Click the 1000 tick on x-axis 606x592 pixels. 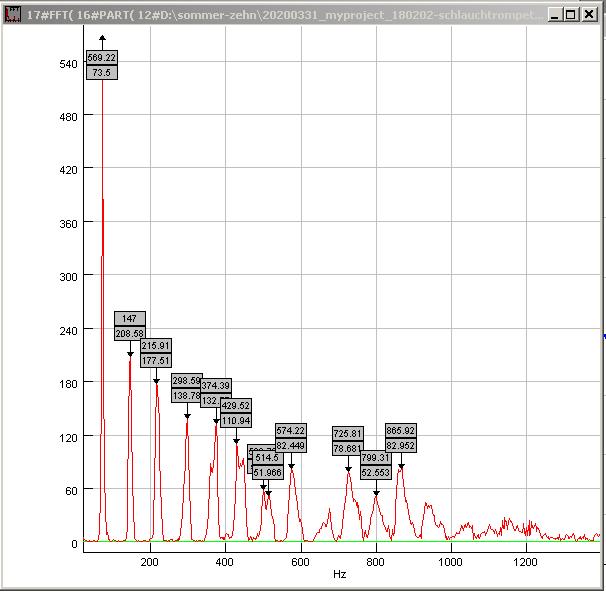point(451,563)
